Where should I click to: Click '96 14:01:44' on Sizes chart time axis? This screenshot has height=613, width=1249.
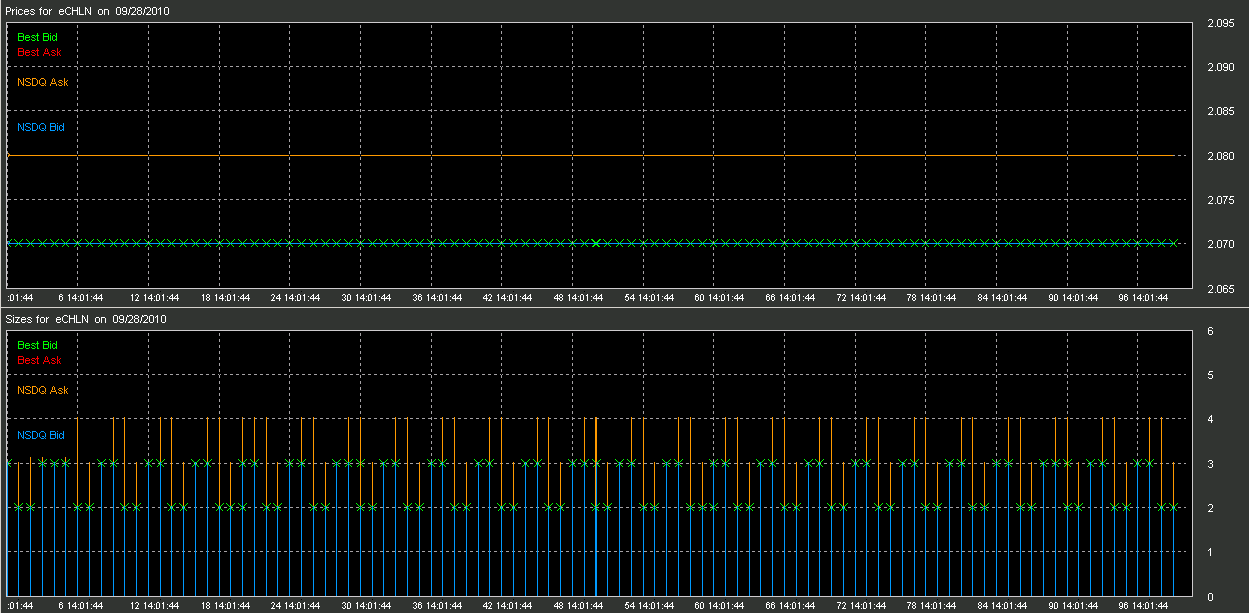tap(1144, 606)
